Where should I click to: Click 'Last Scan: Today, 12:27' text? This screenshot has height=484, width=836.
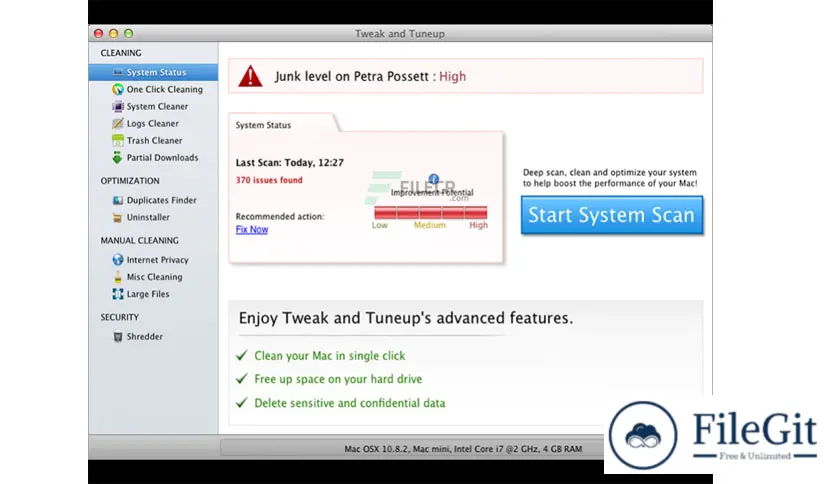click(290, 163)
